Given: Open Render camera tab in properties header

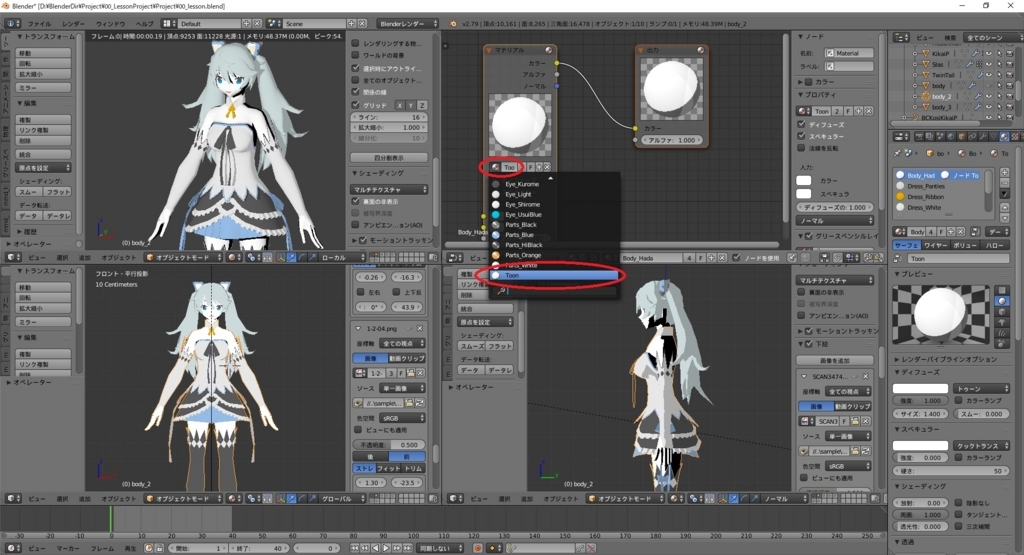Looking at the screenshot, I should 920,136.
